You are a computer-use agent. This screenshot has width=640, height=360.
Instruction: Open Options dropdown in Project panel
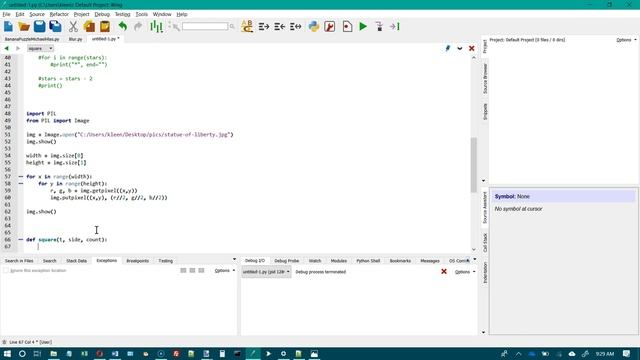[x=626, y=40]
